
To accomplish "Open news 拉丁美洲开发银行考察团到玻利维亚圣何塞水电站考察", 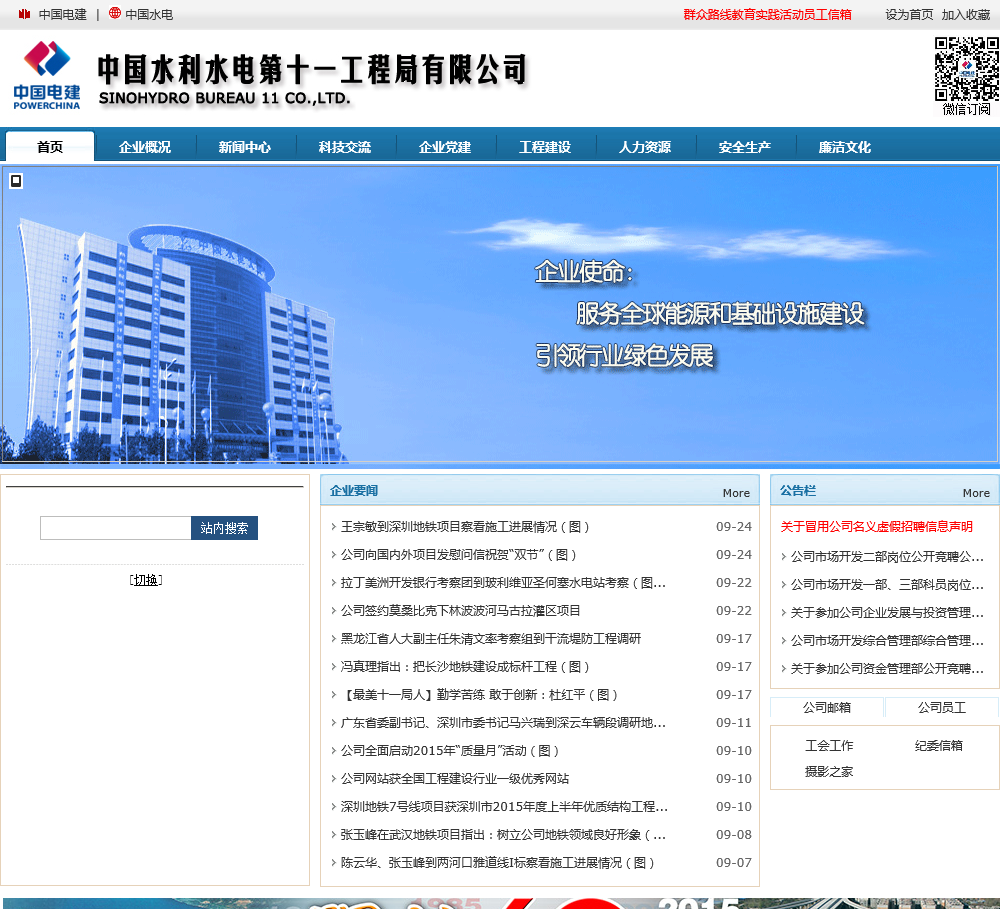I will tap(503, 583).
